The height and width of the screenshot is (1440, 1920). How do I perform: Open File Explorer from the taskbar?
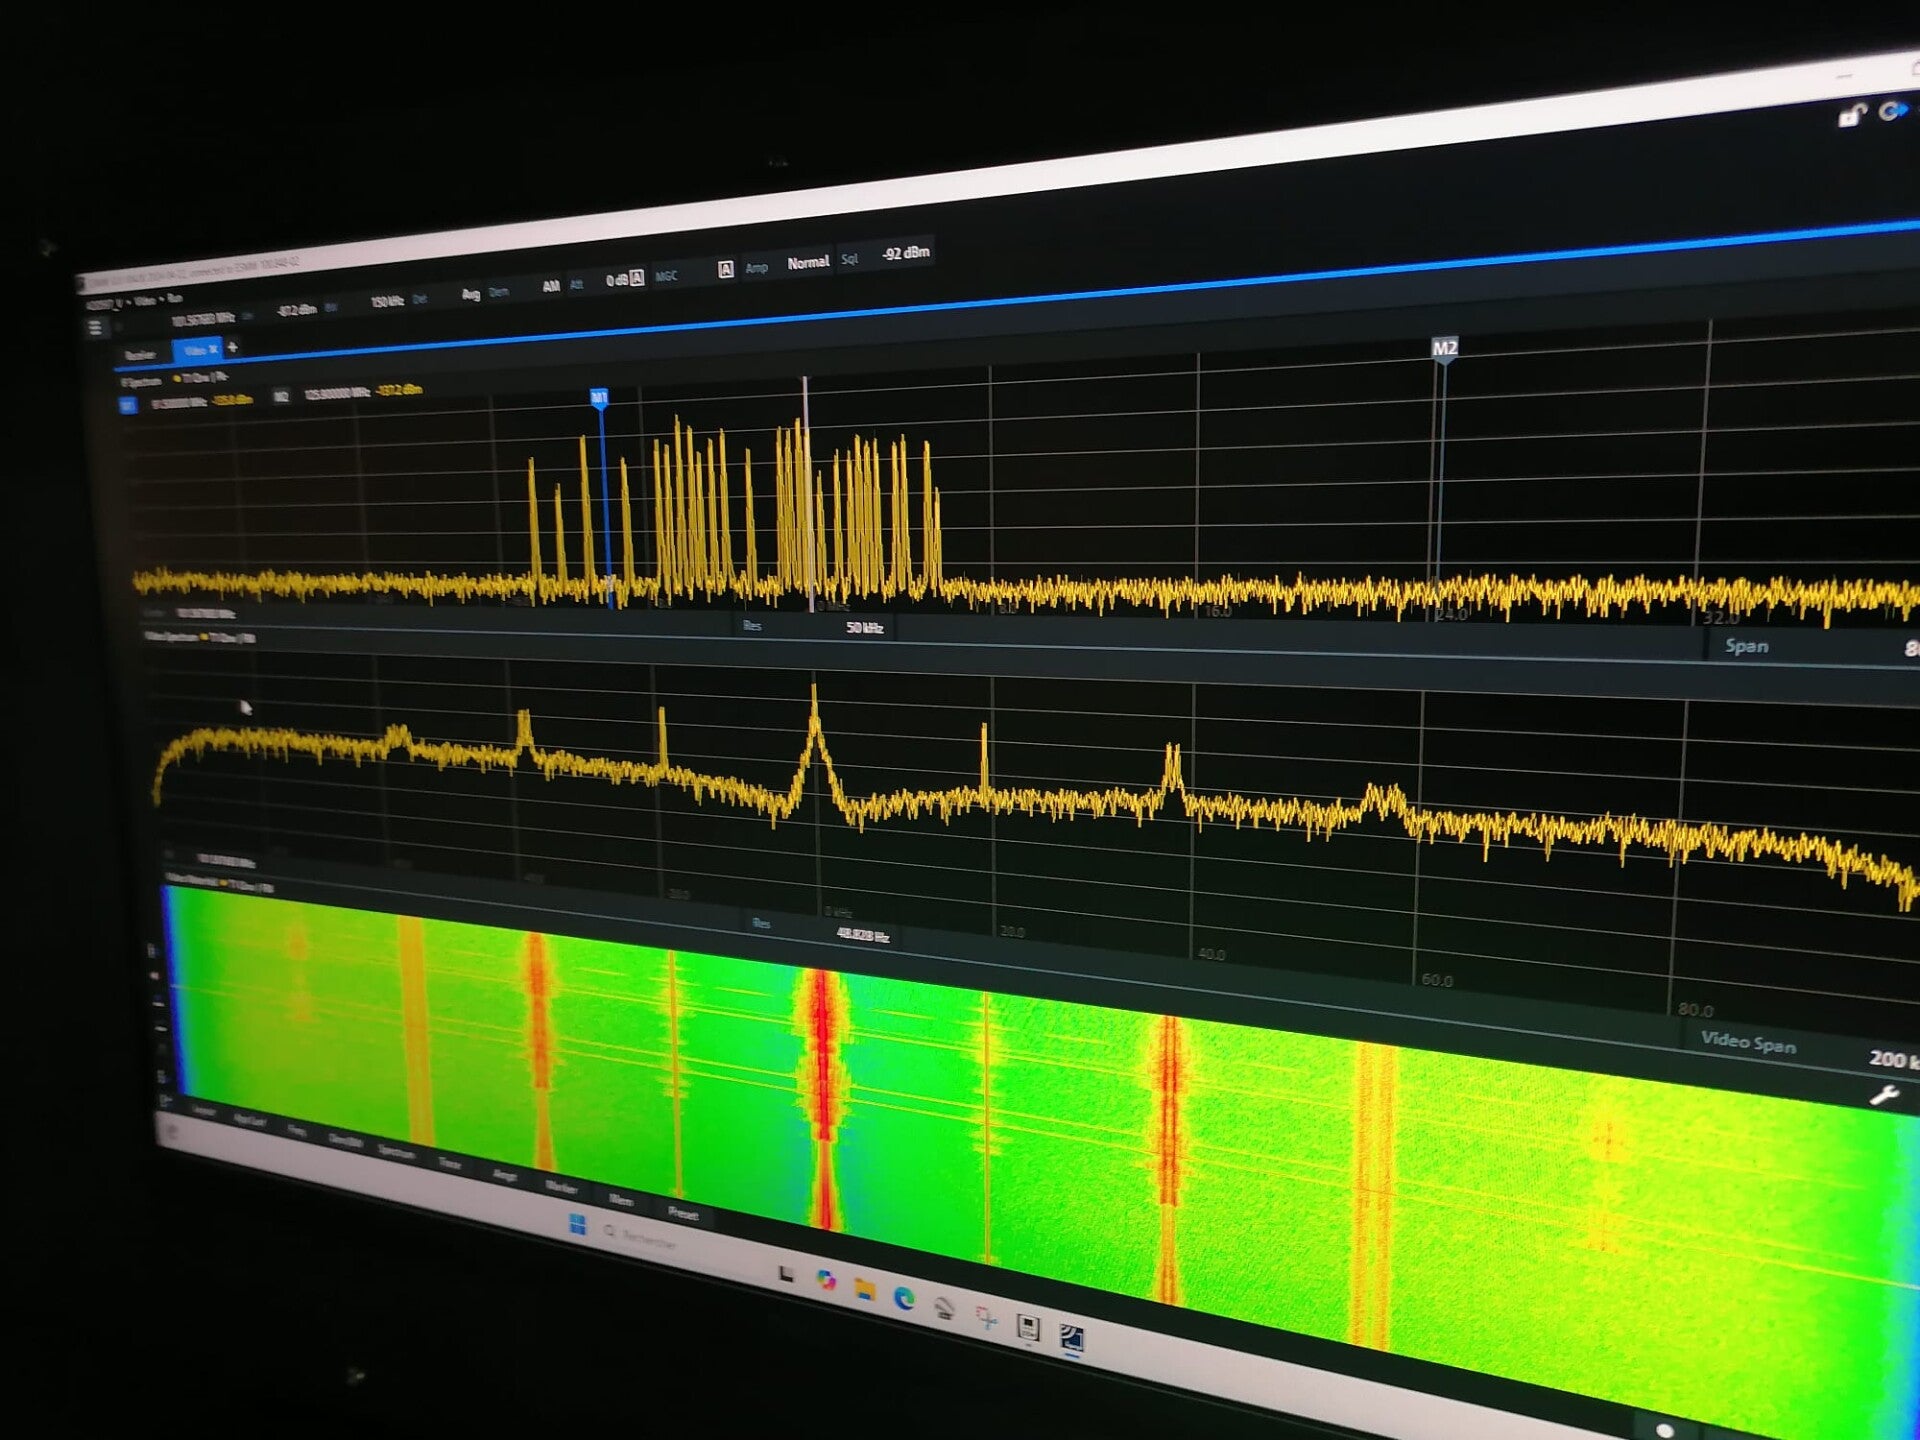point(865,1290)
